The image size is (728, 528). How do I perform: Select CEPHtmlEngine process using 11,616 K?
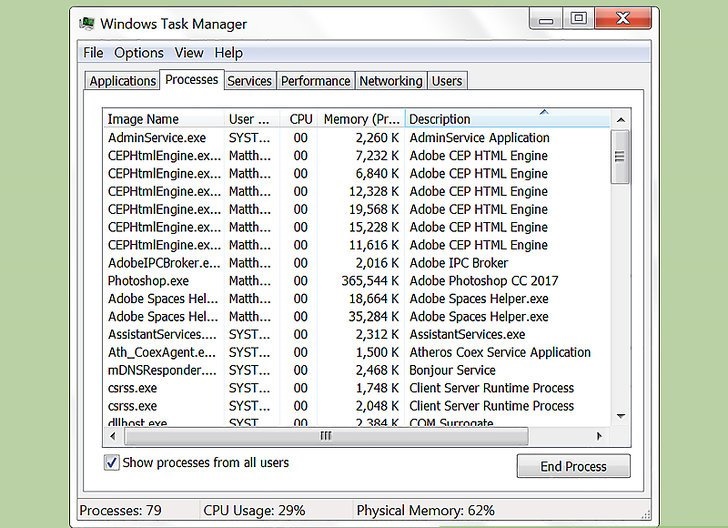[357, 245]
